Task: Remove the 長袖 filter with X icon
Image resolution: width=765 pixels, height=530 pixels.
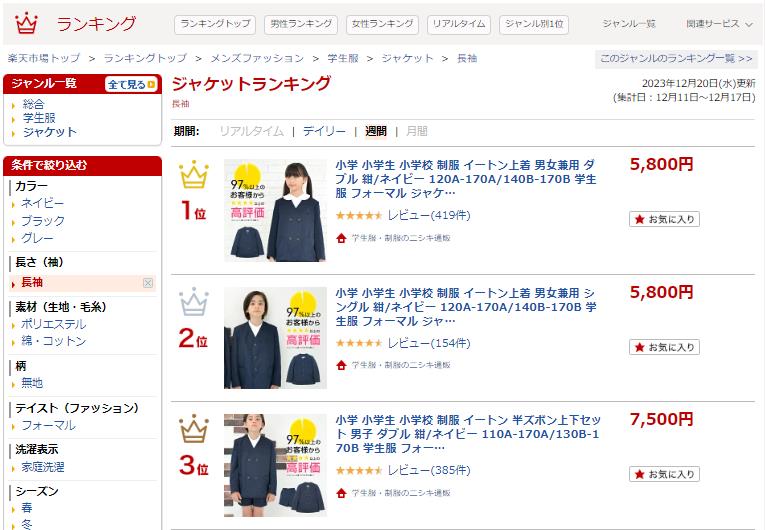Action: click(148, 283)
